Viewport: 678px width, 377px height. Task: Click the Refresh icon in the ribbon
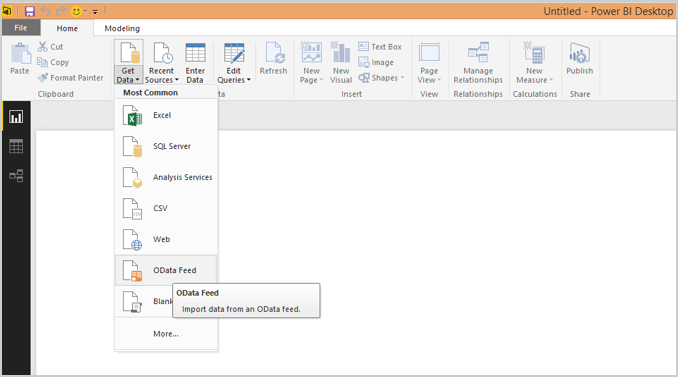pos(273,53)
